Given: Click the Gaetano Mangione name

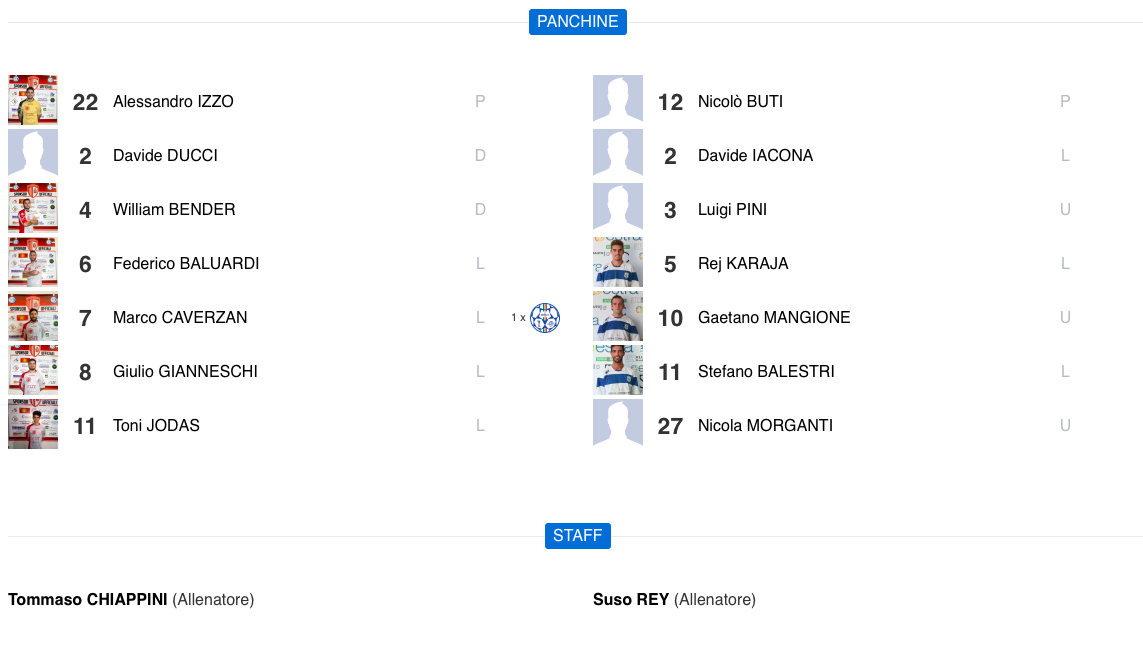Looking at the screenshot, I should (x=774, y=318).
